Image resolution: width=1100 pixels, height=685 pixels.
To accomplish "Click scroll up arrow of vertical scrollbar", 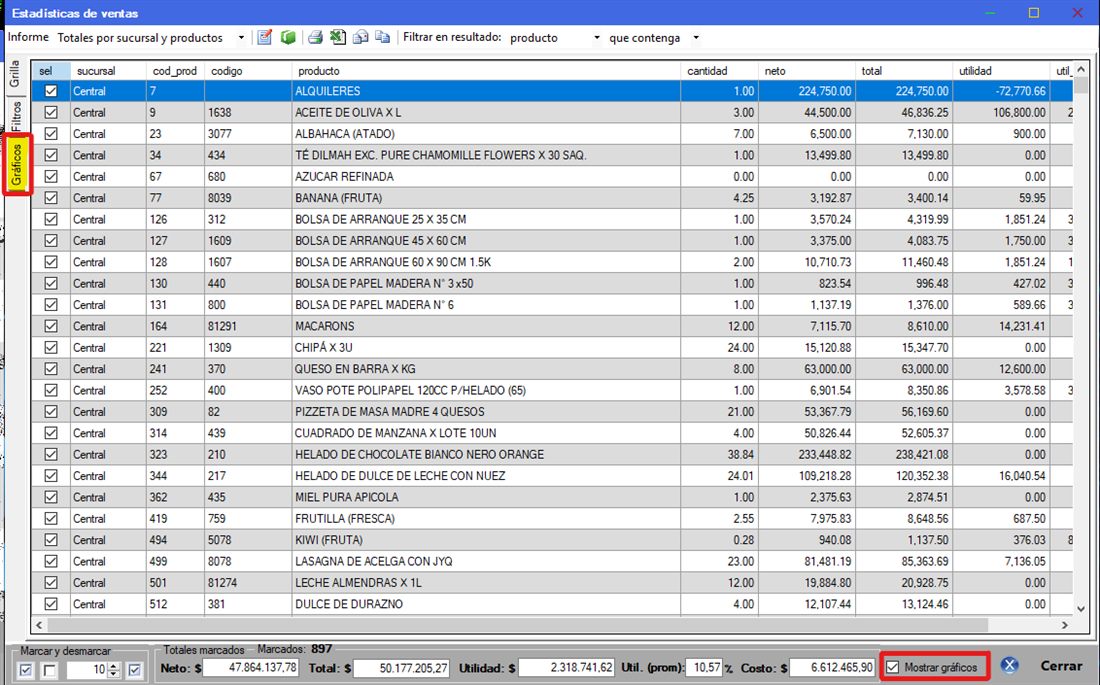I will 1080,68.
